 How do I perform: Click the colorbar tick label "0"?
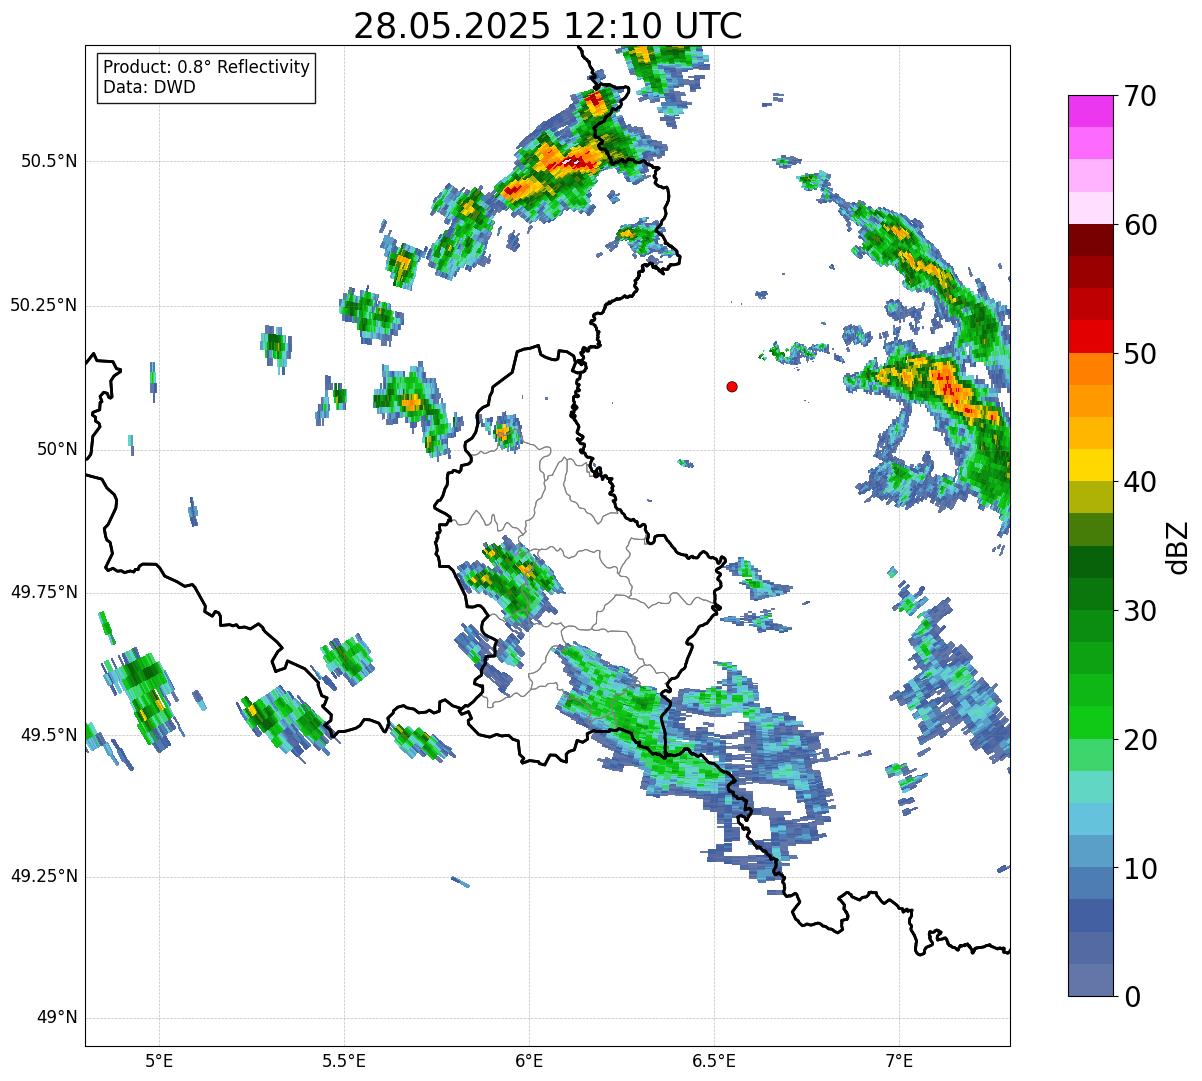pos(1131,997)
